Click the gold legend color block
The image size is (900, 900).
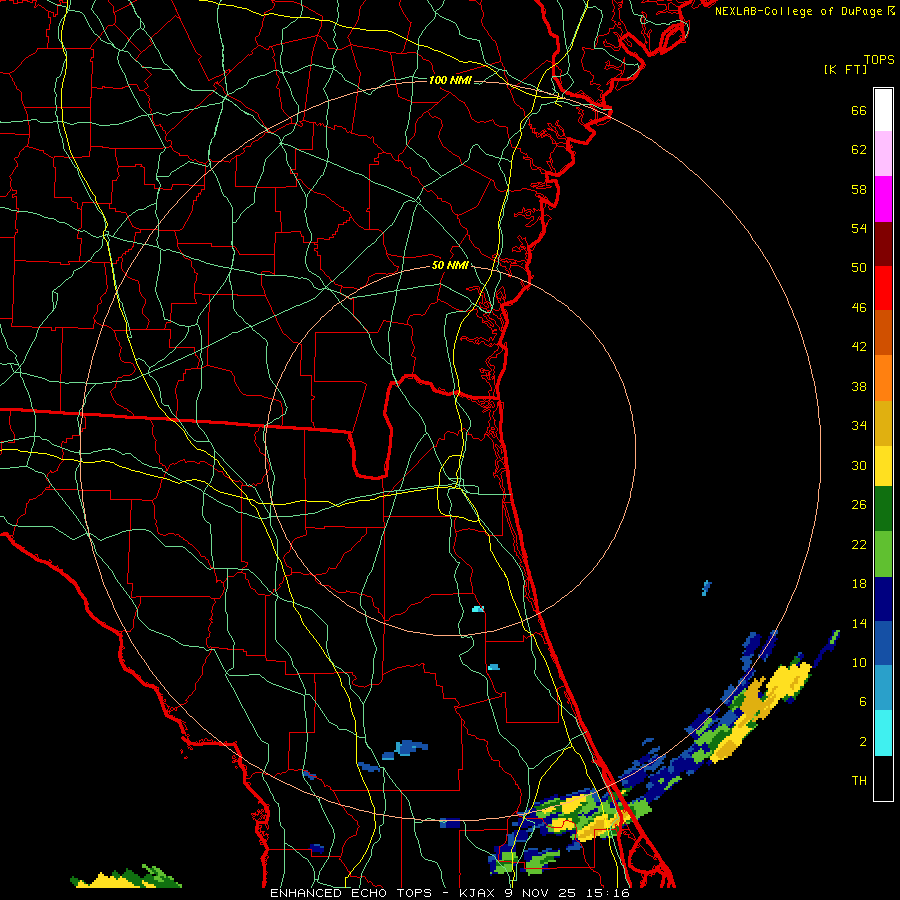point(883,424)
